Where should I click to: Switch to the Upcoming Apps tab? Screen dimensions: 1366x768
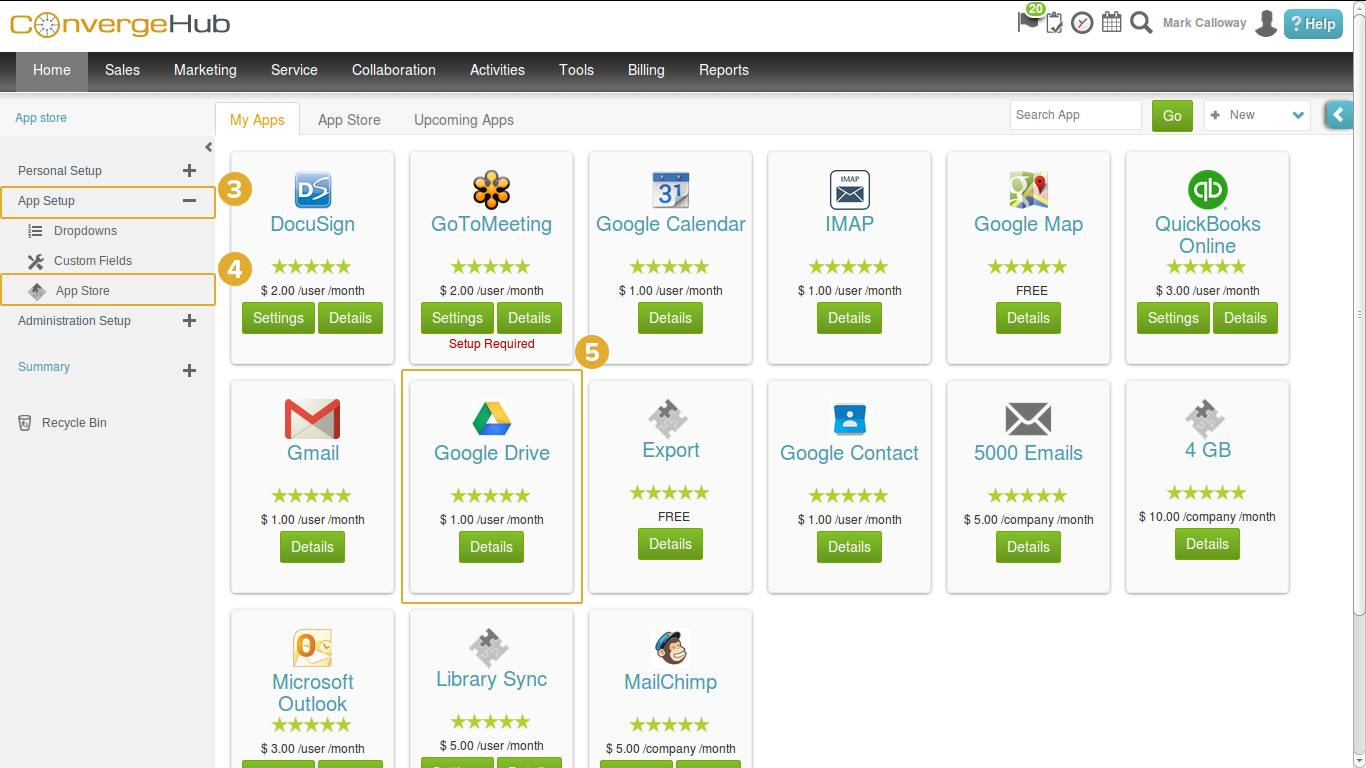(464, 120)
